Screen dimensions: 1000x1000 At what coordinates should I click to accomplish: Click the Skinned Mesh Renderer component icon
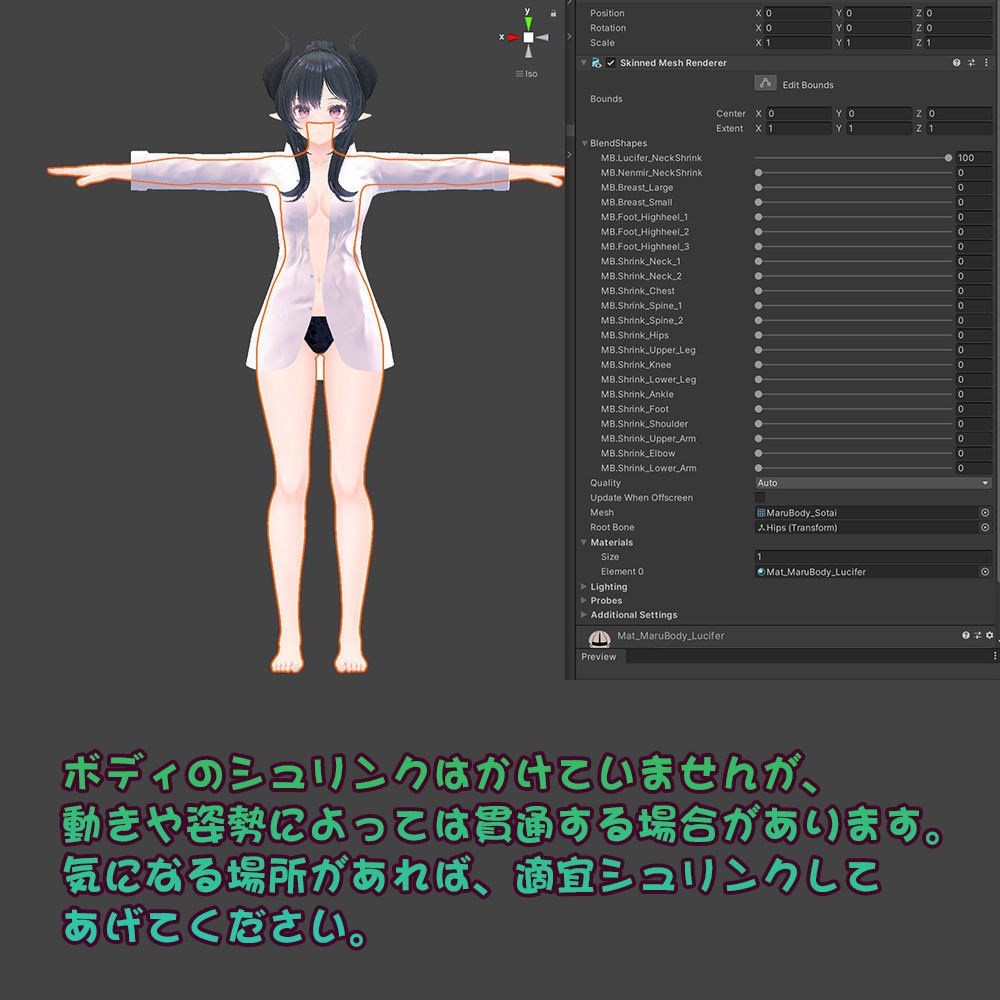point(596,62)
